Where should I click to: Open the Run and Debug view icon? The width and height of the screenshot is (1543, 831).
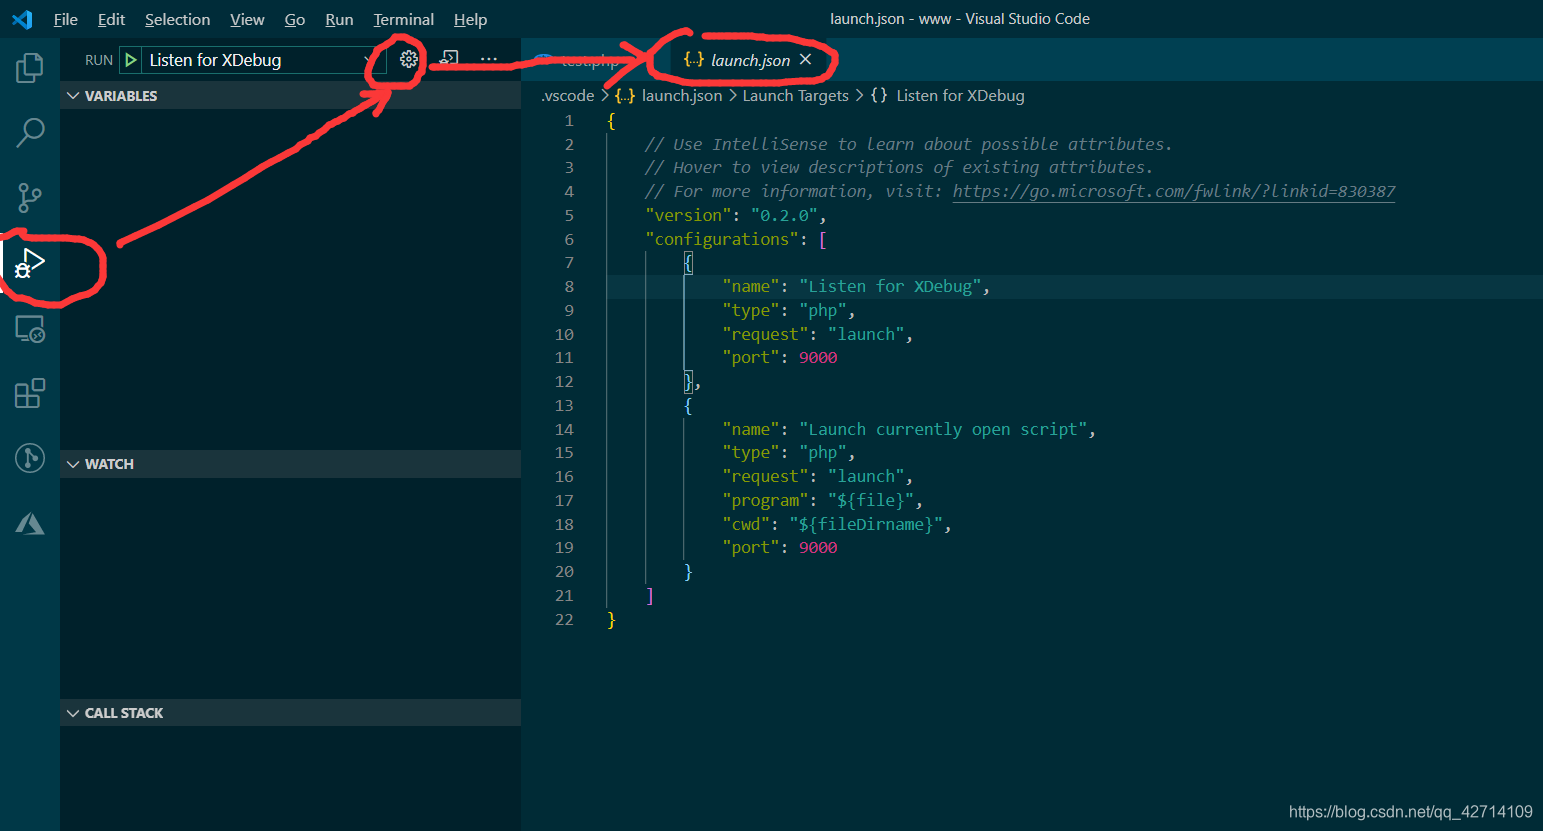pos(30,264)
